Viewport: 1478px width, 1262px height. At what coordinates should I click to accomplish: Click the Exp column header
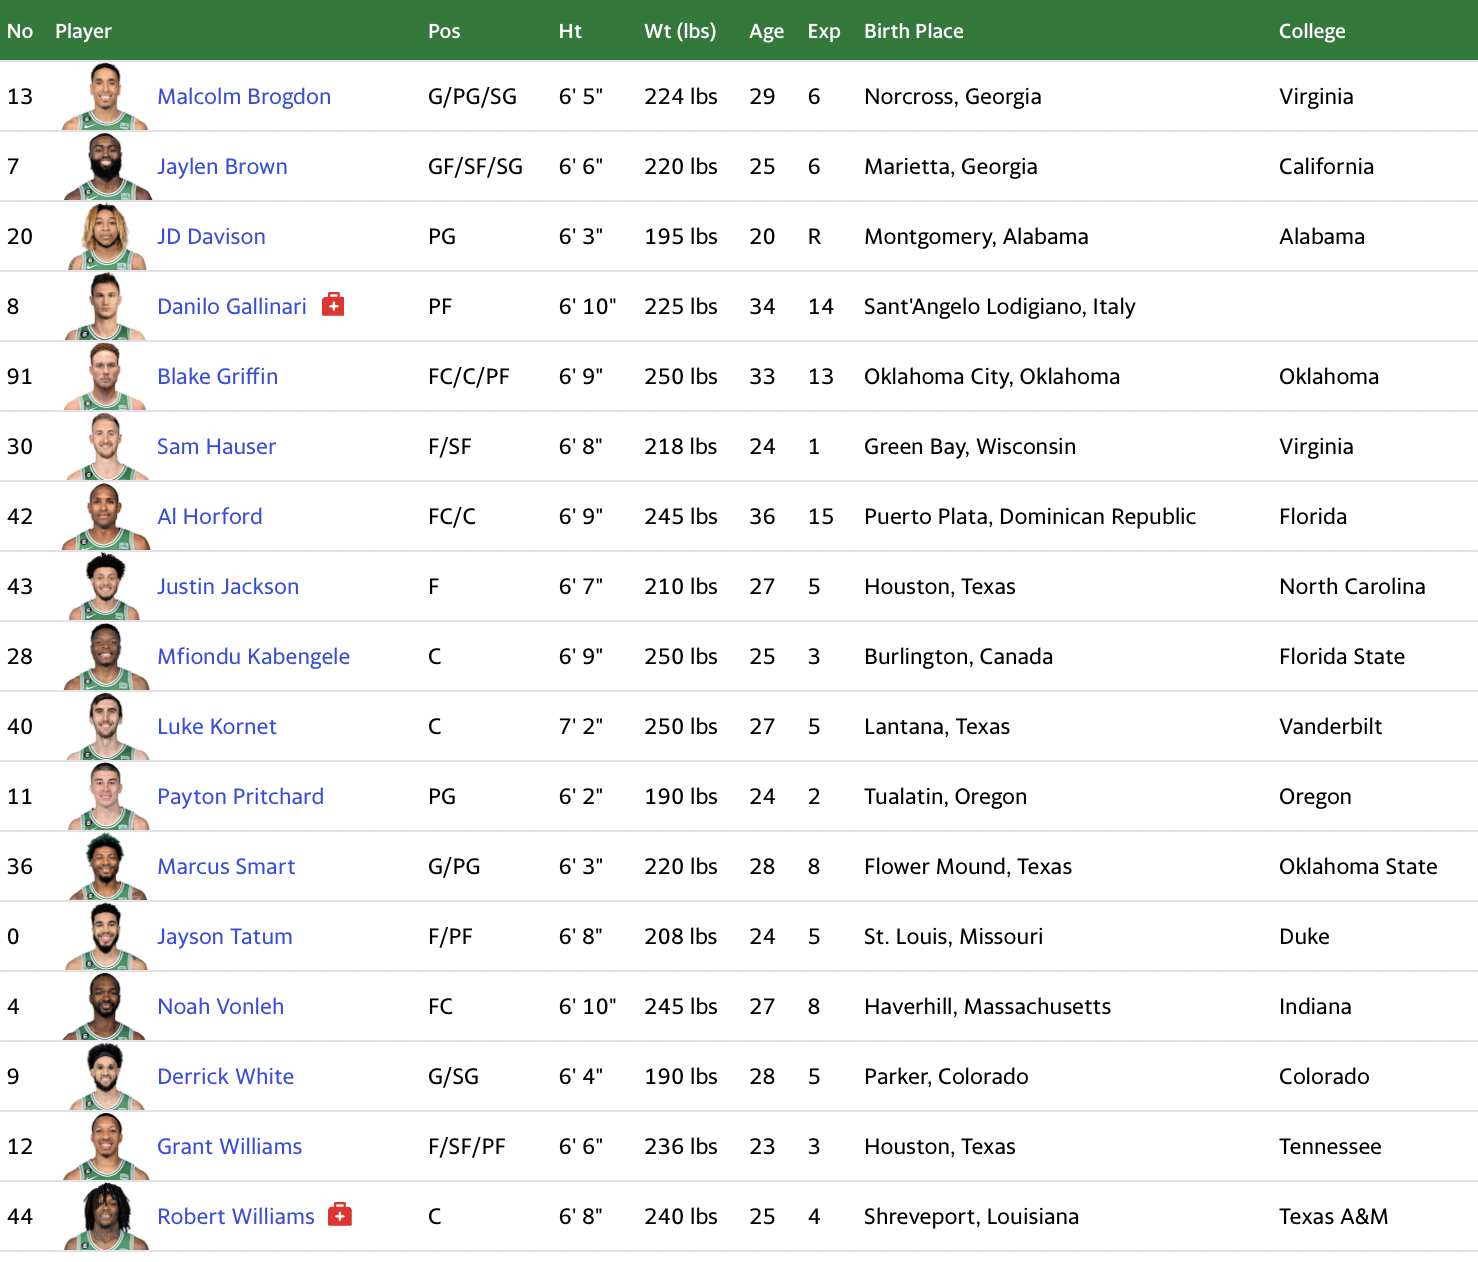tap(824, 31)
